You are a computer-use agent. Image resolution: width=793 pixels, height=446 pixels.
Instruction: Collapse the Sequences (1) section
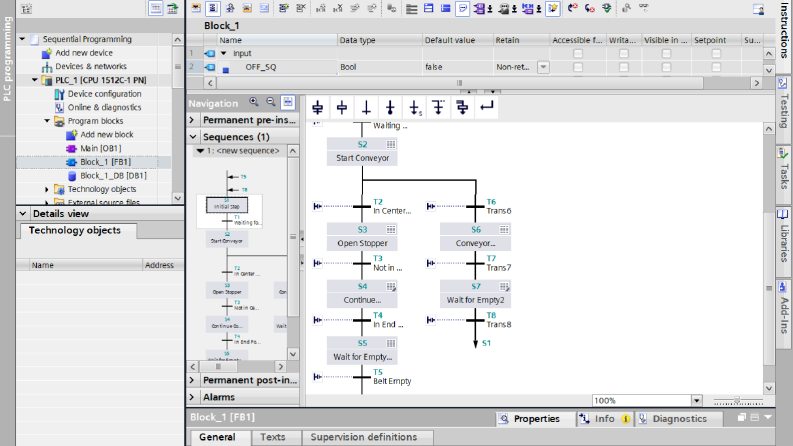coord(193,137)
